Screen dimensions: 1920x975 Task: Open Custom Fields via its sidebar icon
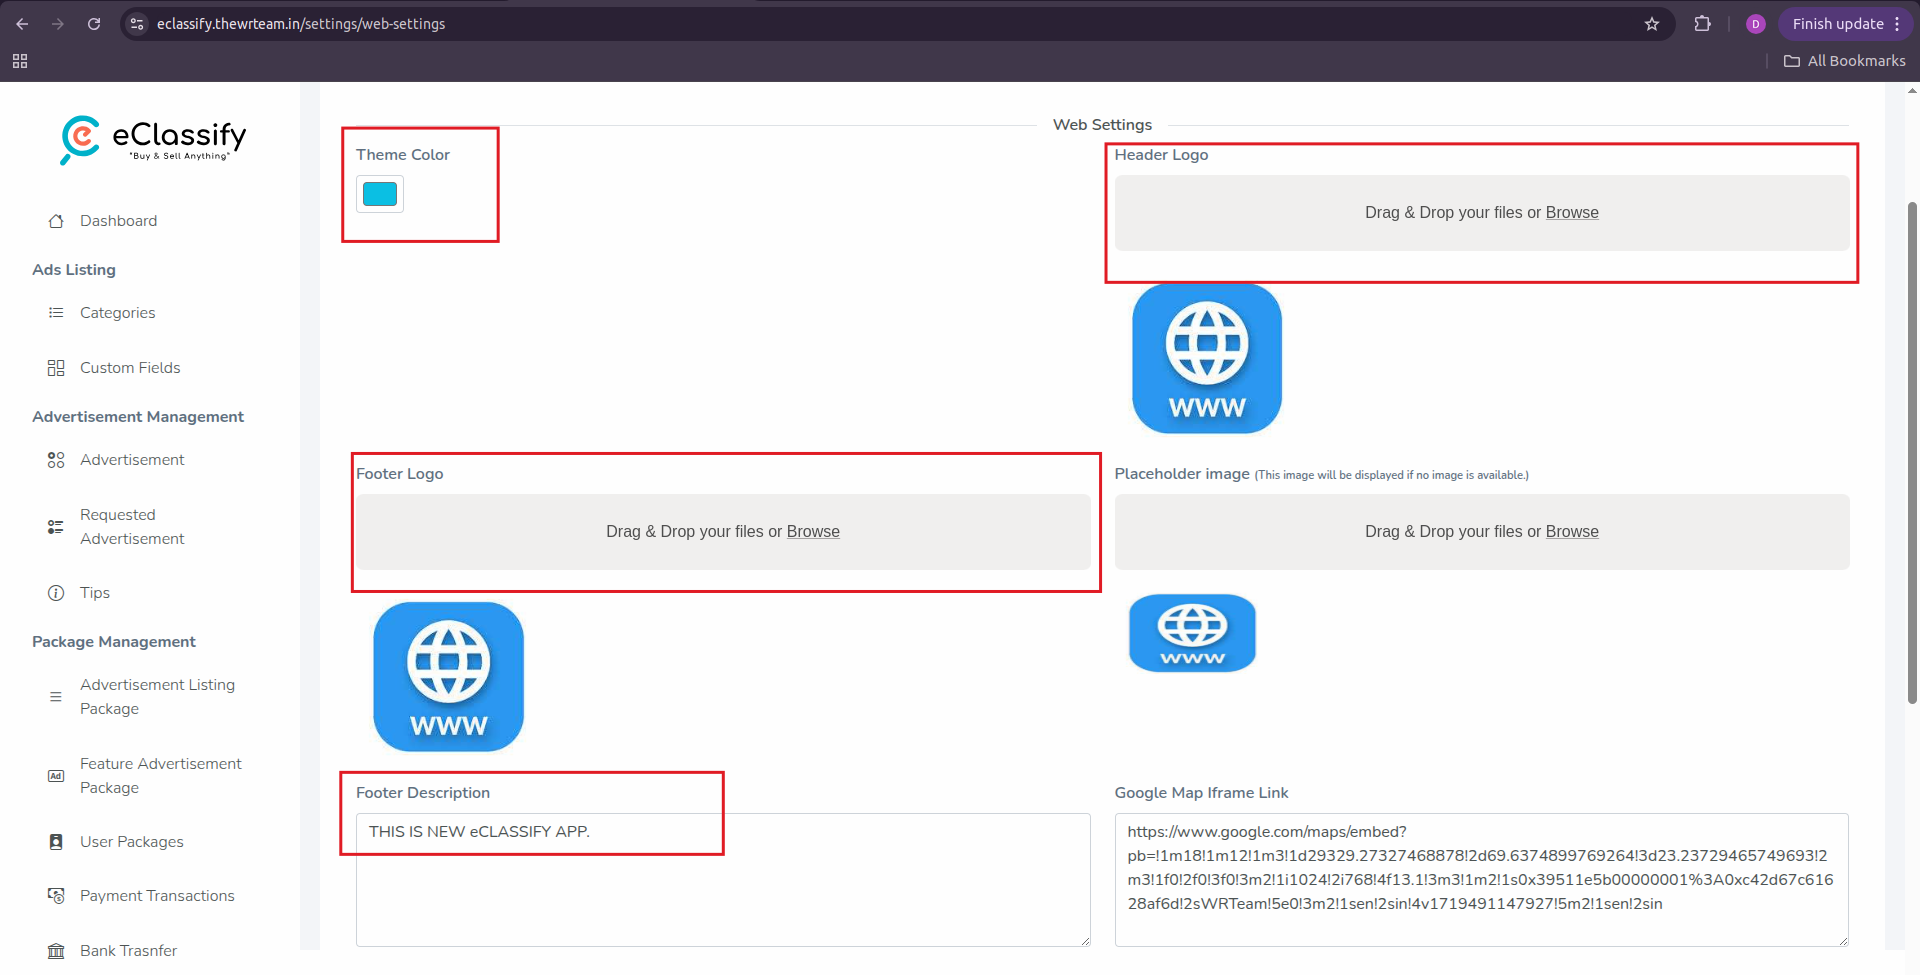(x=56, y=367)
